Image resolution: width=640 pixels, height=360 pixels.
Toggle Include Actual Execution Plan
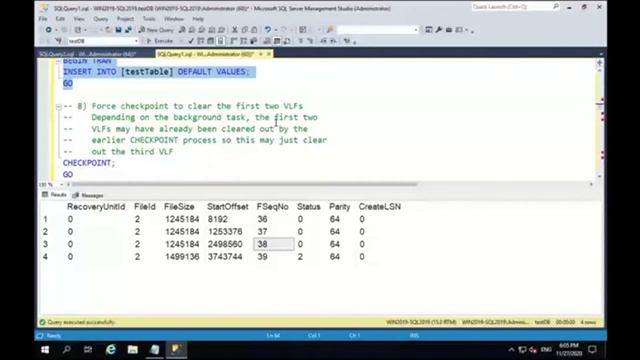tap(233, 41)
